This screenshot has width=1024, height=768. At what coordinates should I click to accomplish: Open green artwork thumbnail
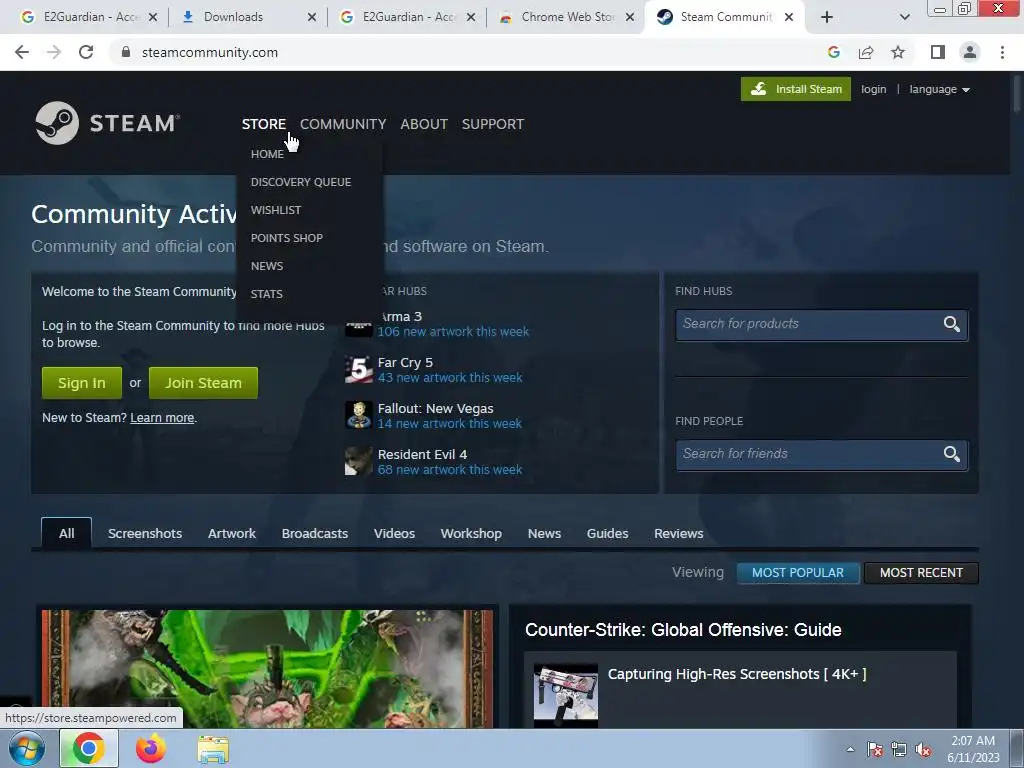pyautogui.click(x=267, y=669)
